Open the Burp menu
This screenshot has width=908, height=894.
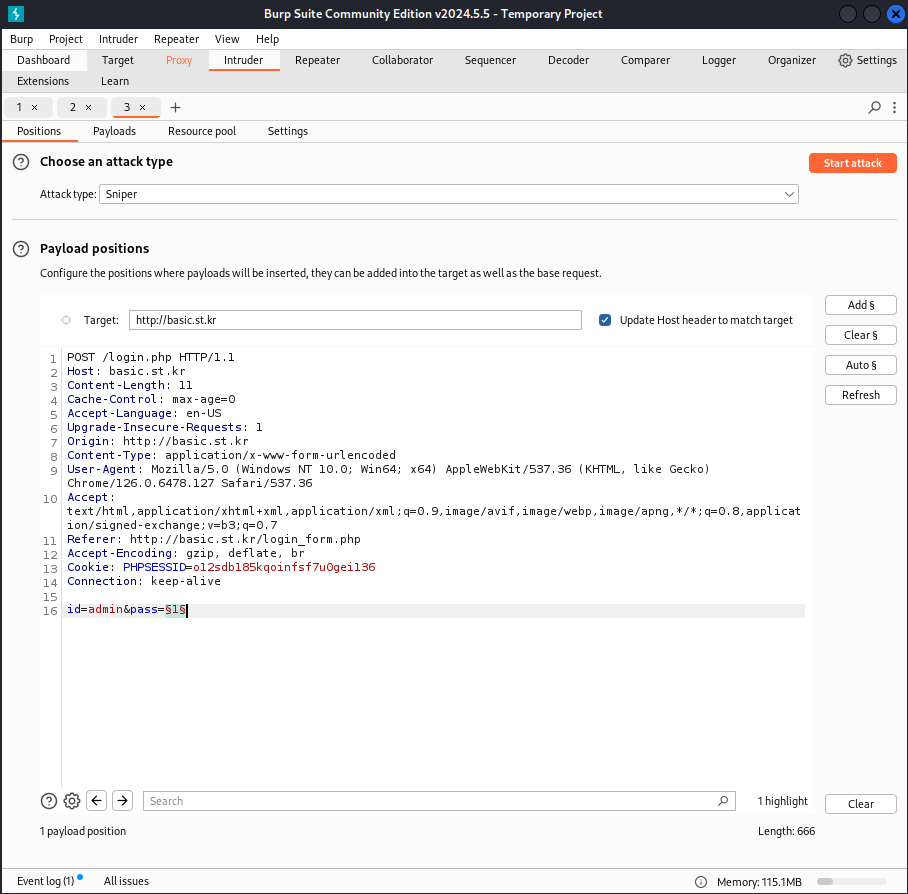point(21,39)
